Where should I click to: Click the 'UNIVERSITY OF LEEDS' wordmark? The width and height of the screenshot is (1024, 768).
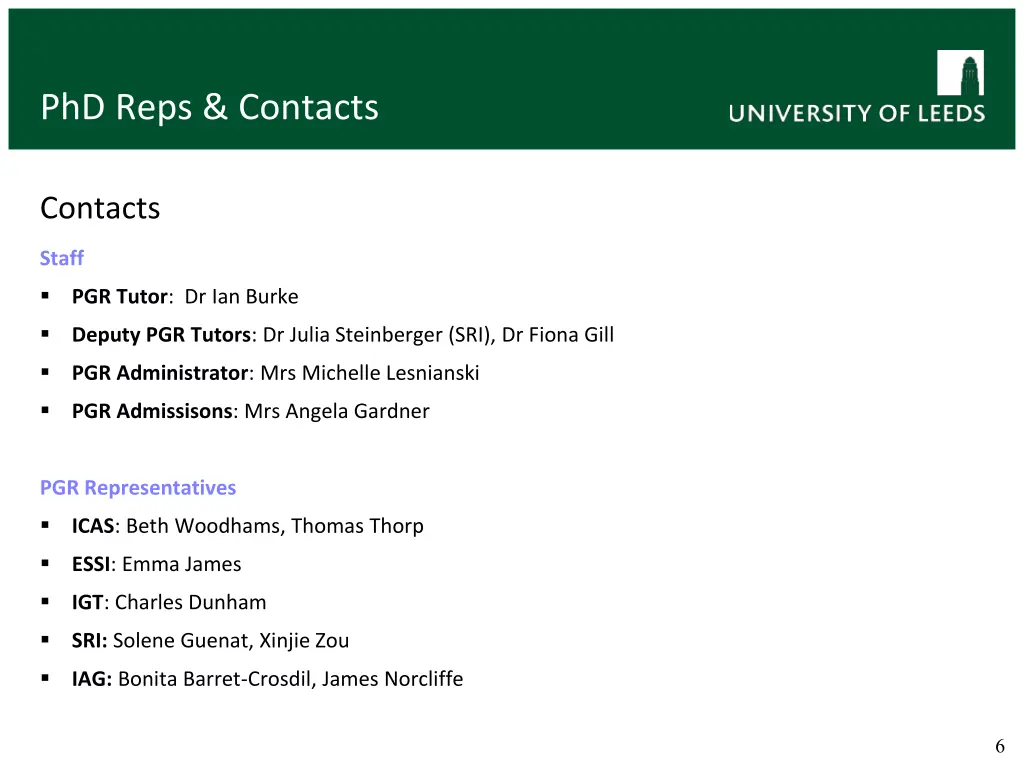tap(857, 113)
